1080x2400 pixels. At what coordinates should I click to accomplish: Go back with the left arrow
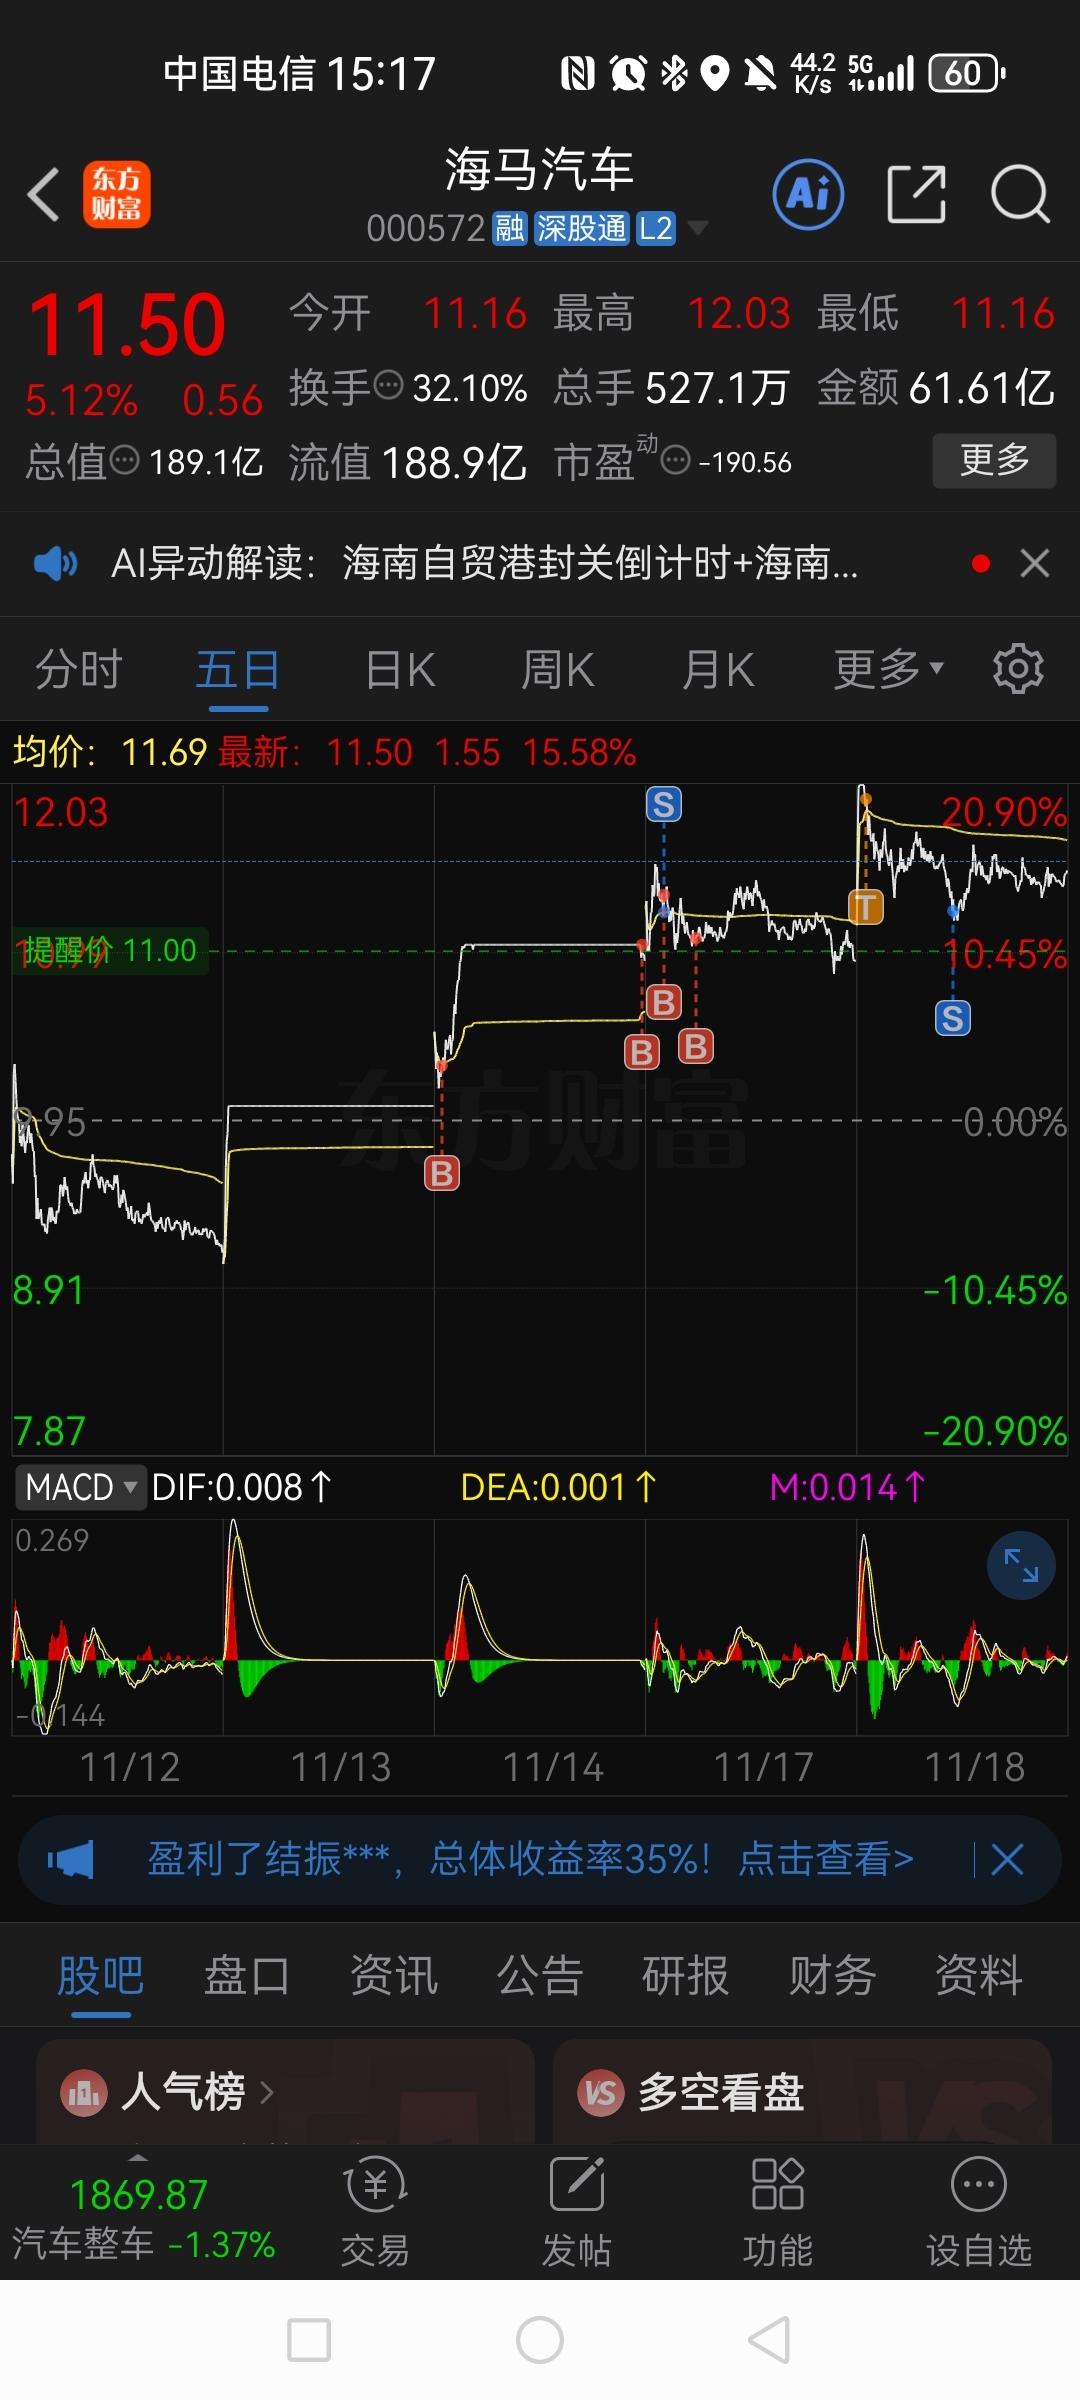pos(44,194)
